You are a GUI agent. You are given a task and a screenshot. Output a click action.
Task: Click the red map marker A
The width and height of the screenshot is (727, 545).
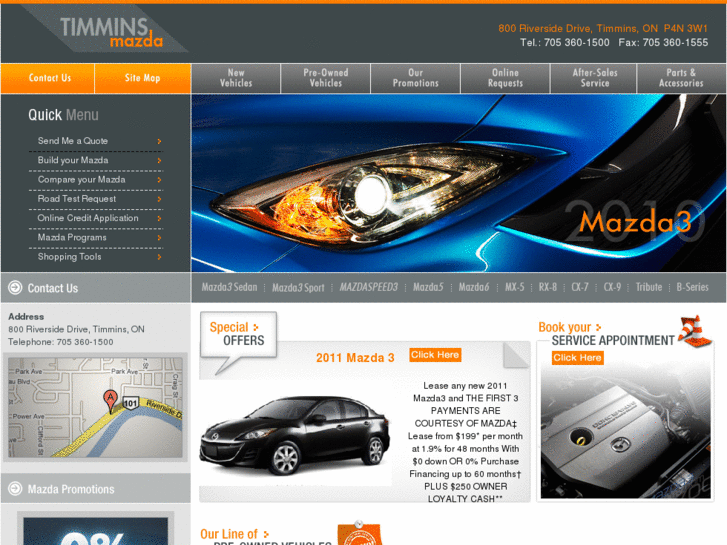click(x=110, y=401)
